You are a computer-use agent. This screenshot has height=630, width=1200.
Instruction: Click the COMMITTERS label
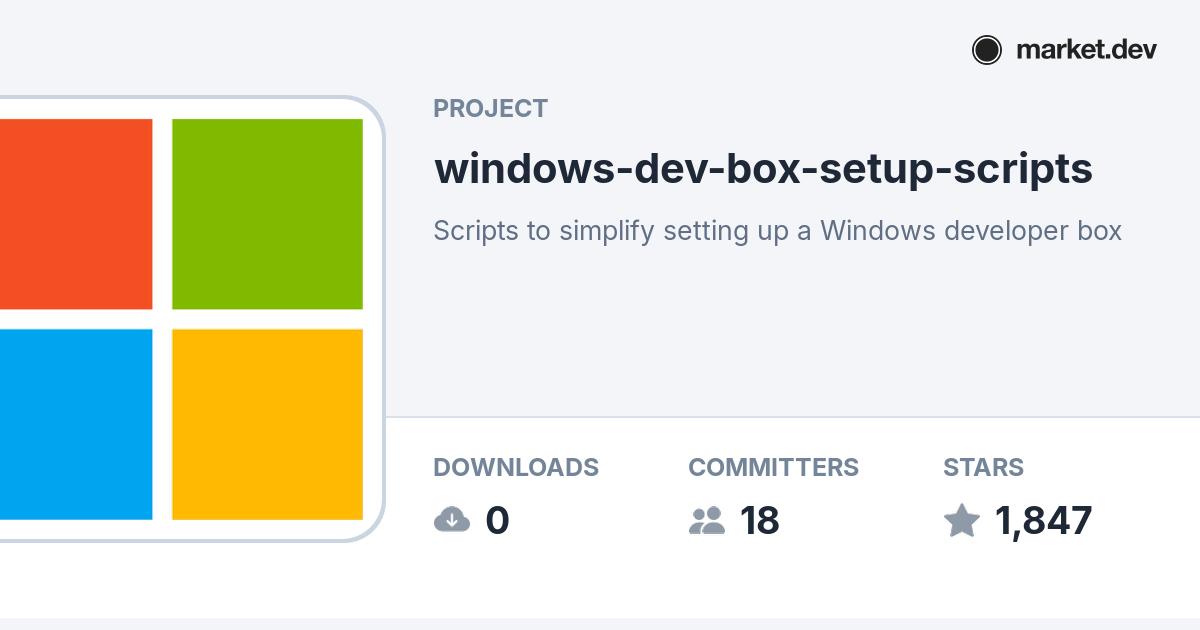tap(773, 467)
